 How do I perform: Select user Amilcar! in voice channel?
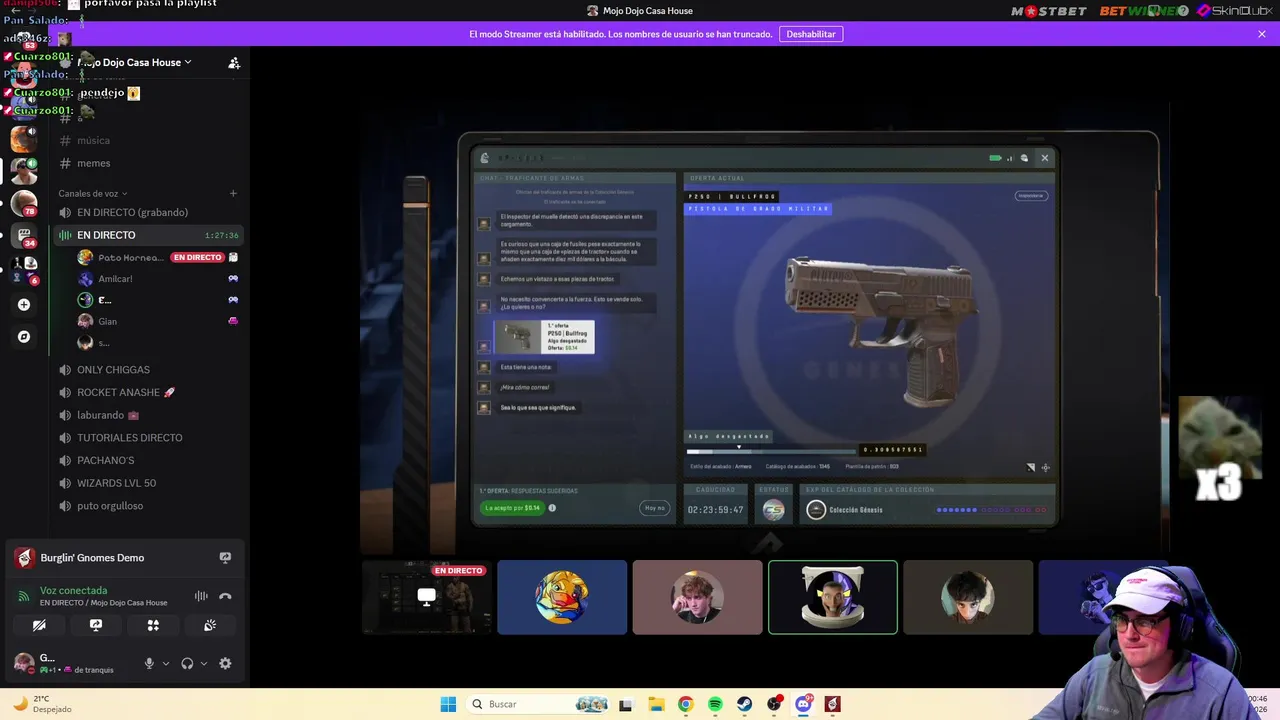click(115, 279)
